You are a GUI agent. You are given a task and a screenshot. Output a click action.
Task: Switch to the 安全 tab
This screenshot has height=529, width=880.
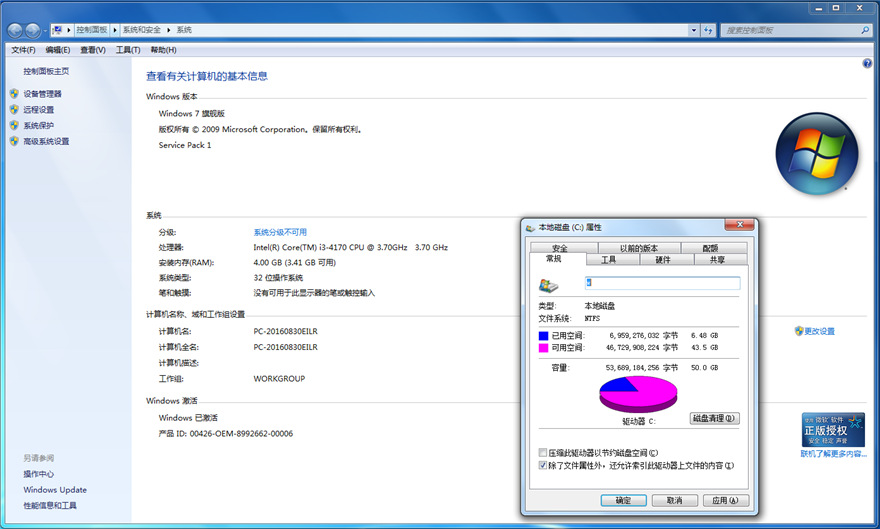(563, 248)
